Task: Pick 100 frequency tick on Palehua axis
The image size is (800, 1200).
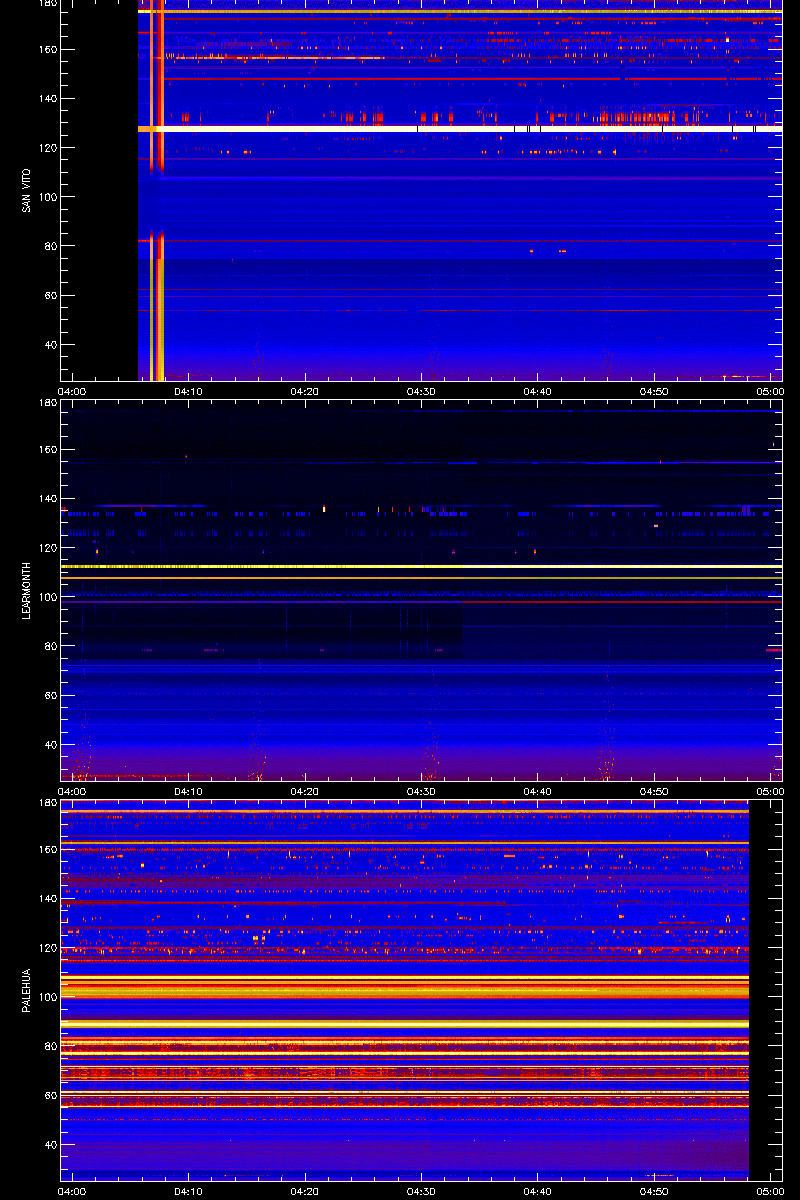Action: [x=47, y=997]
